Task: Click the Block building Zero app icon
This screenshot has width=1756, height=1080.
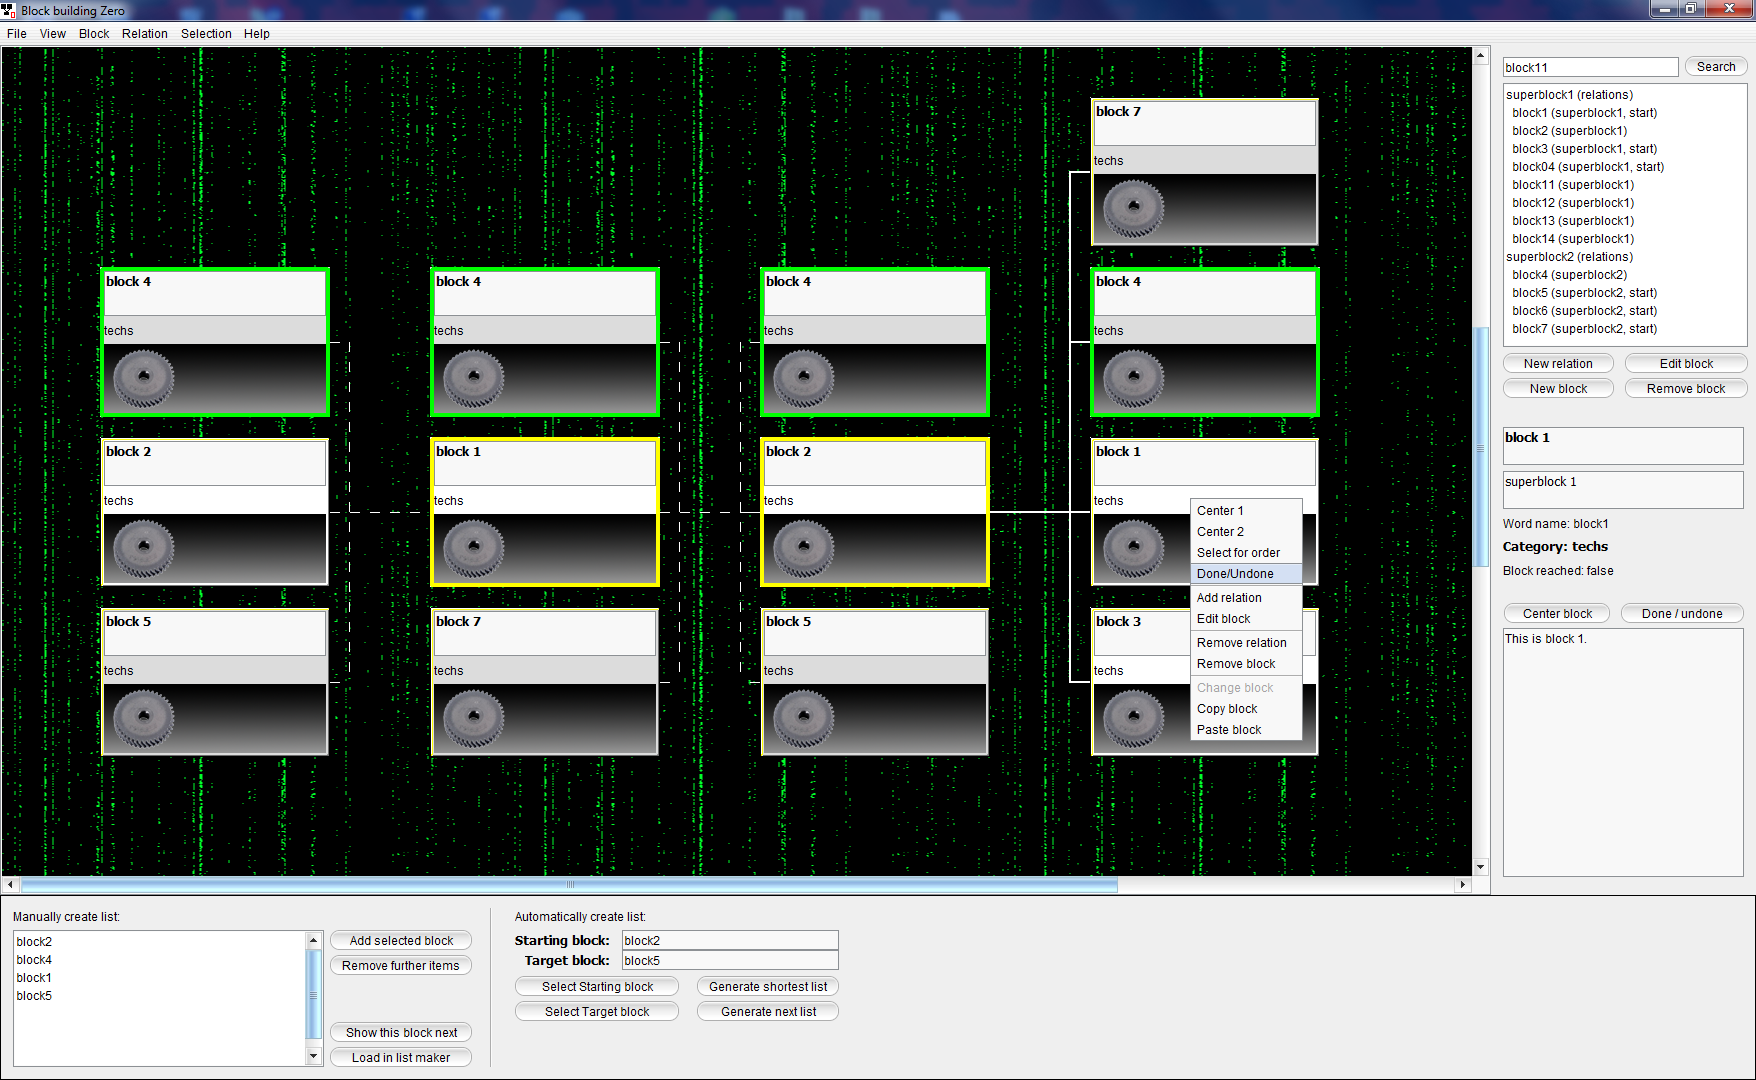Action: pyautogui.click(x=9, y=10)
